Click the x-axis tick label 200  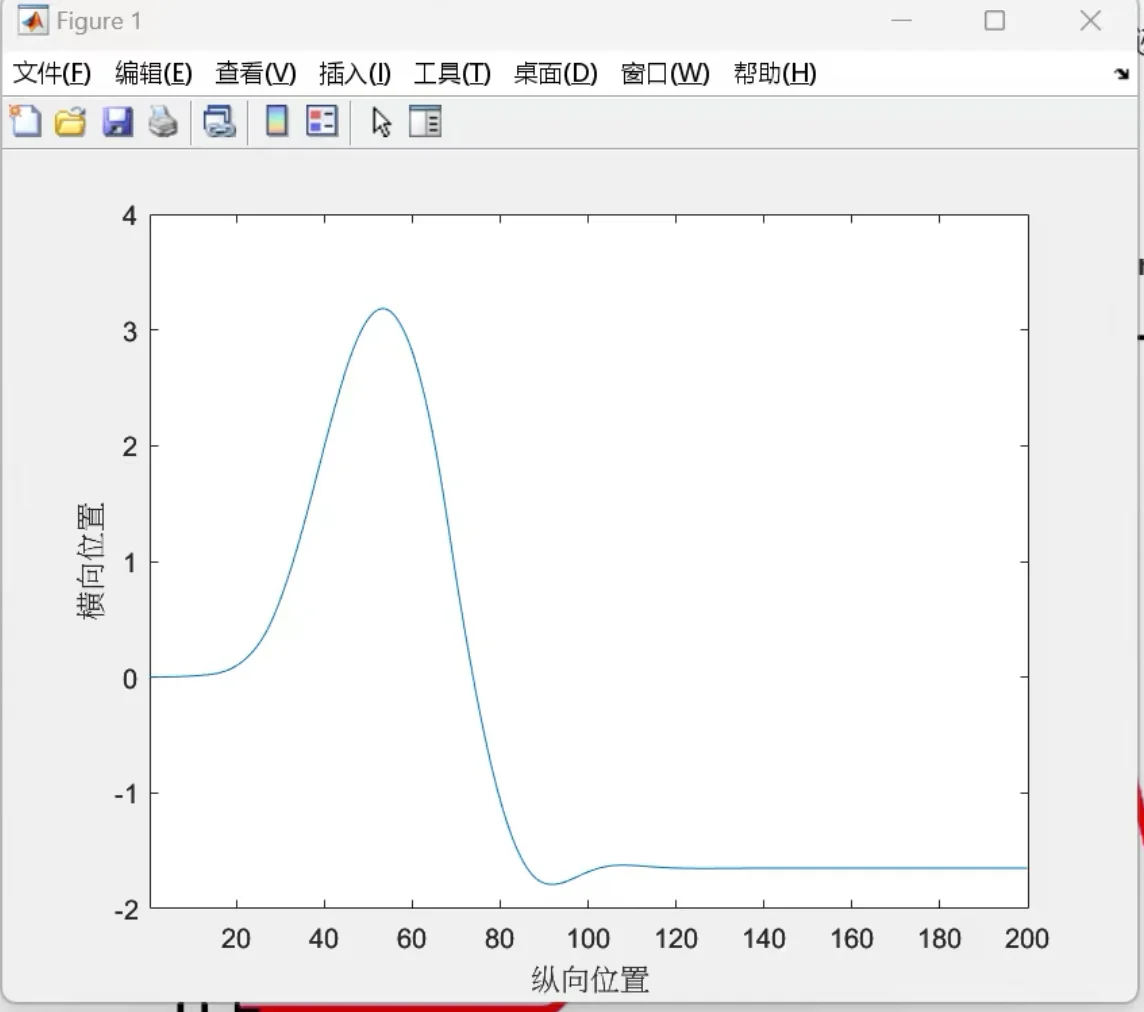coord(1027,938)
